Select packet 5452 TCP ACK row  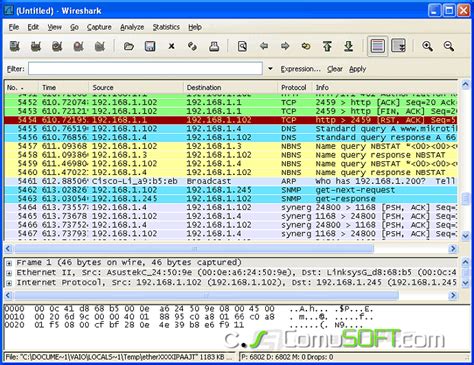[x=231, y=102]
